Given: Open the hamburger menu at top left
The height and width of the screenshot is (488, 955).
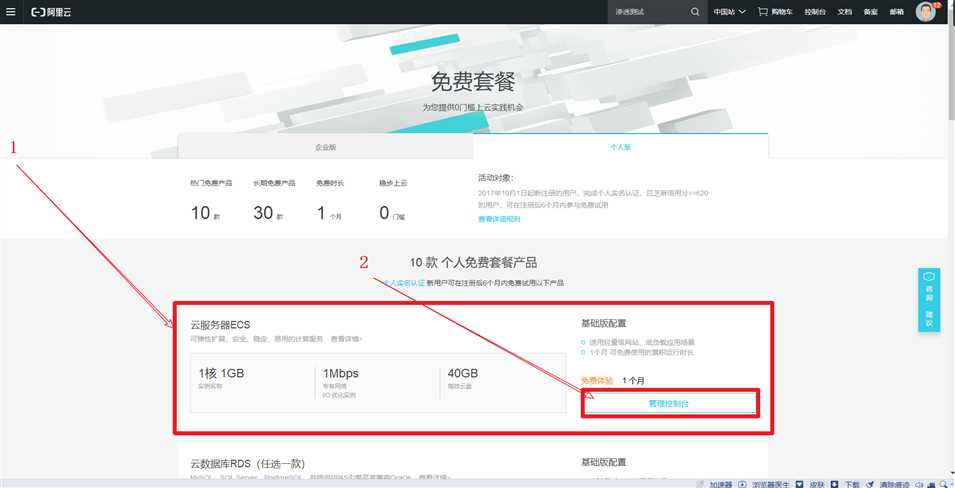Looking at the screenshot, I should tap(10, 12).
